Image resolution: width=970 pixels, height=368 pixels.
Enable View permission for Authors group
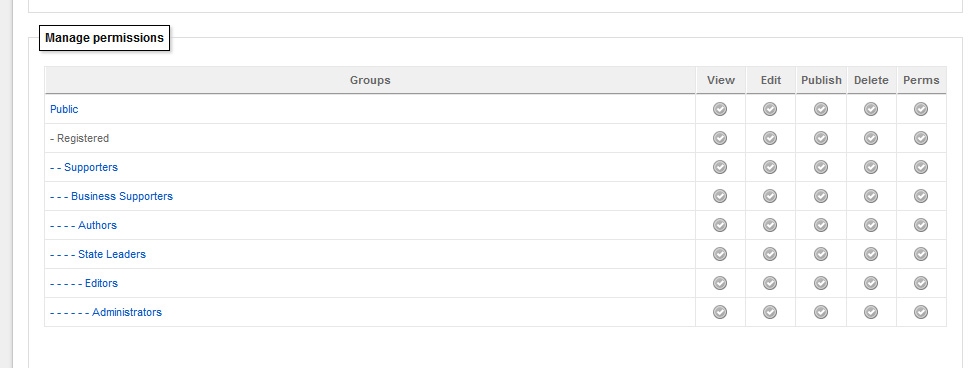coord(719,225)
